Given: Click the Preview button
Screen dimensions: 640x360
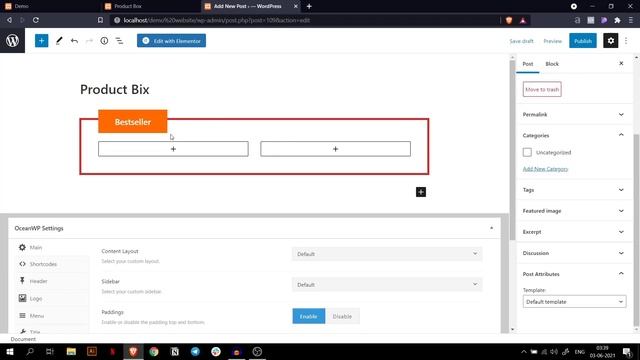Looking at the screenshot, I should click(x=552, y=41).
